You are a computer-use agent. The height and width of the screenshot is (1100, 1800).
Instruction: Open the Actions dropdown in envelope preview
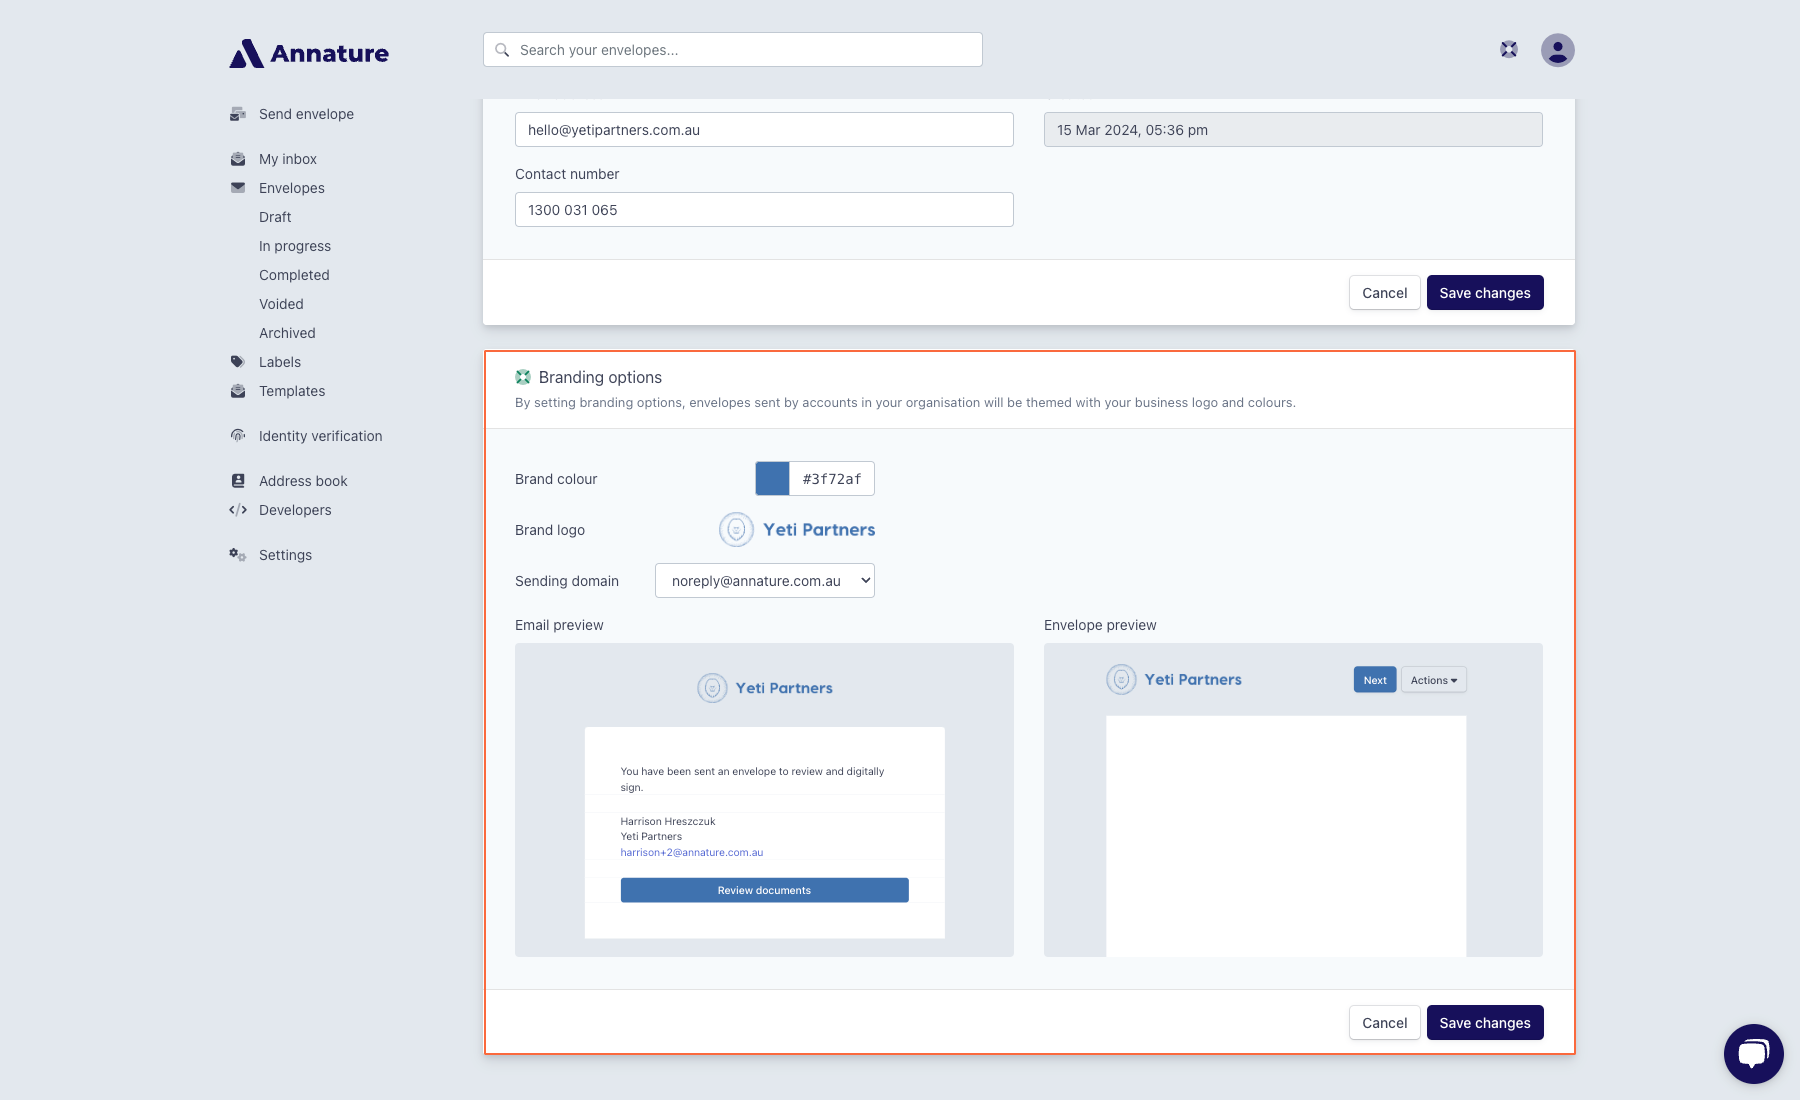point(1433,680)
